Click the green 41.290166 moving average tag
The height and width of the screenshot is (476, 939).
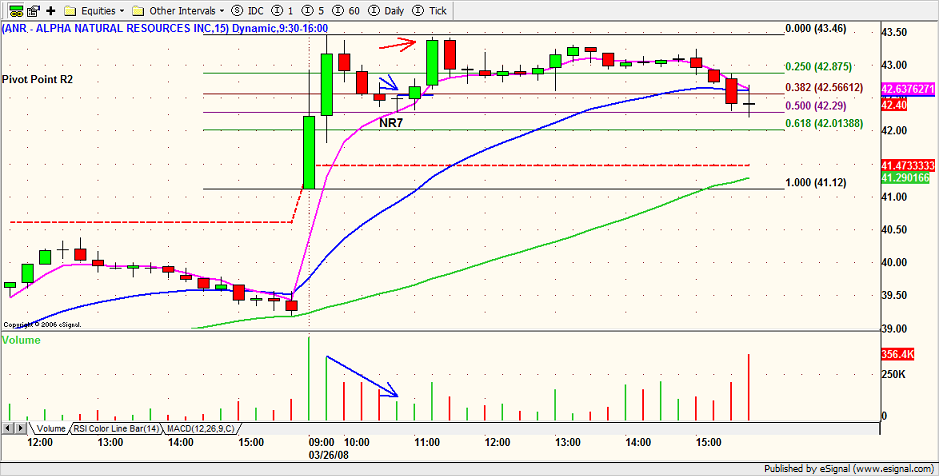905,177
